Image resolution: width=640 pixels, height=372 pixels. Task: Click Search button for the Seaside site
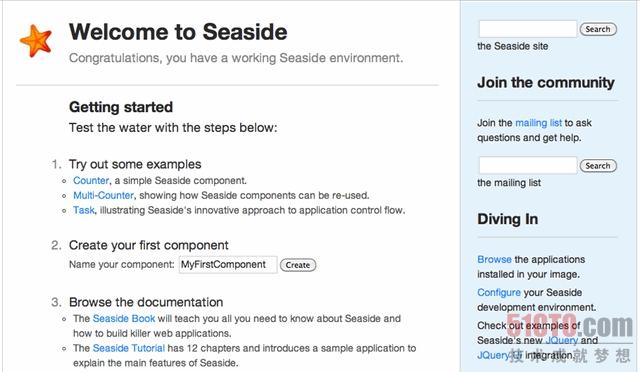[x=598, y=29]
